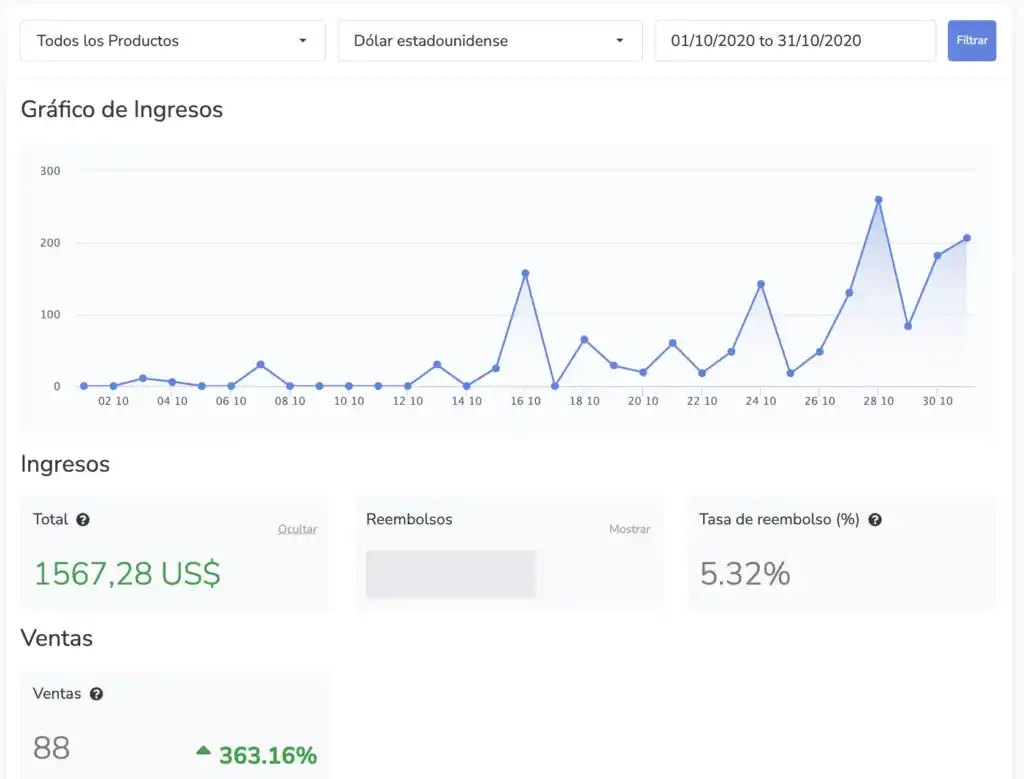This screenshot has width=1024, height=779.
Task: Expand the Dólar estadounidense currency dropdown
Action: coord(490,41)
